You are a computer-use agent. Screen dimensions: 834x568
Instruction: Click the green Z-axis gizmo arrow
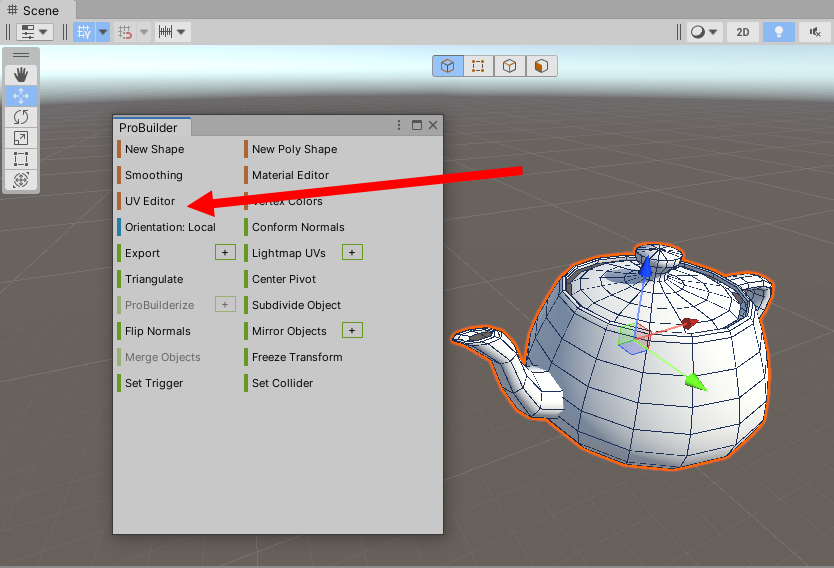tap(696, 382)
